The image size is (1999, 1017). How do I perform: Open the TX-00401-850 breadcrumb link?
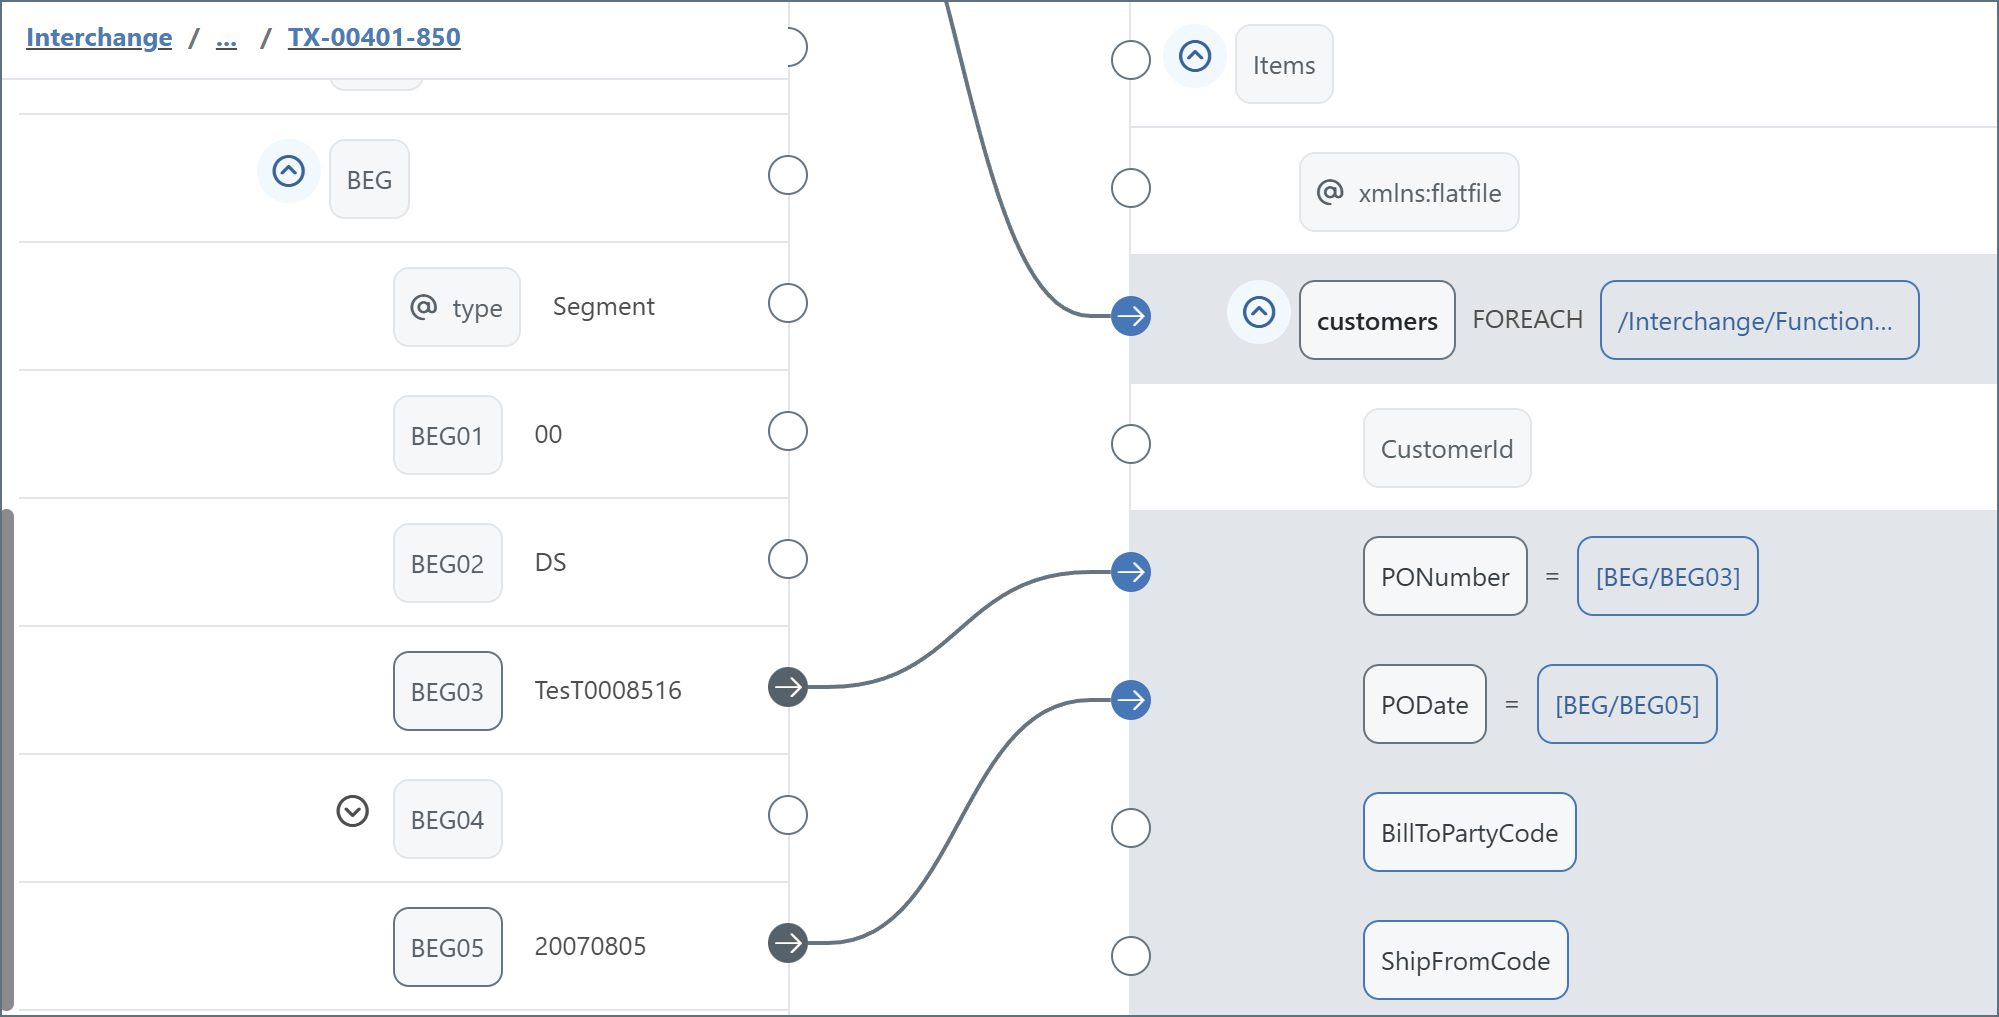click(x=374, y=38)
